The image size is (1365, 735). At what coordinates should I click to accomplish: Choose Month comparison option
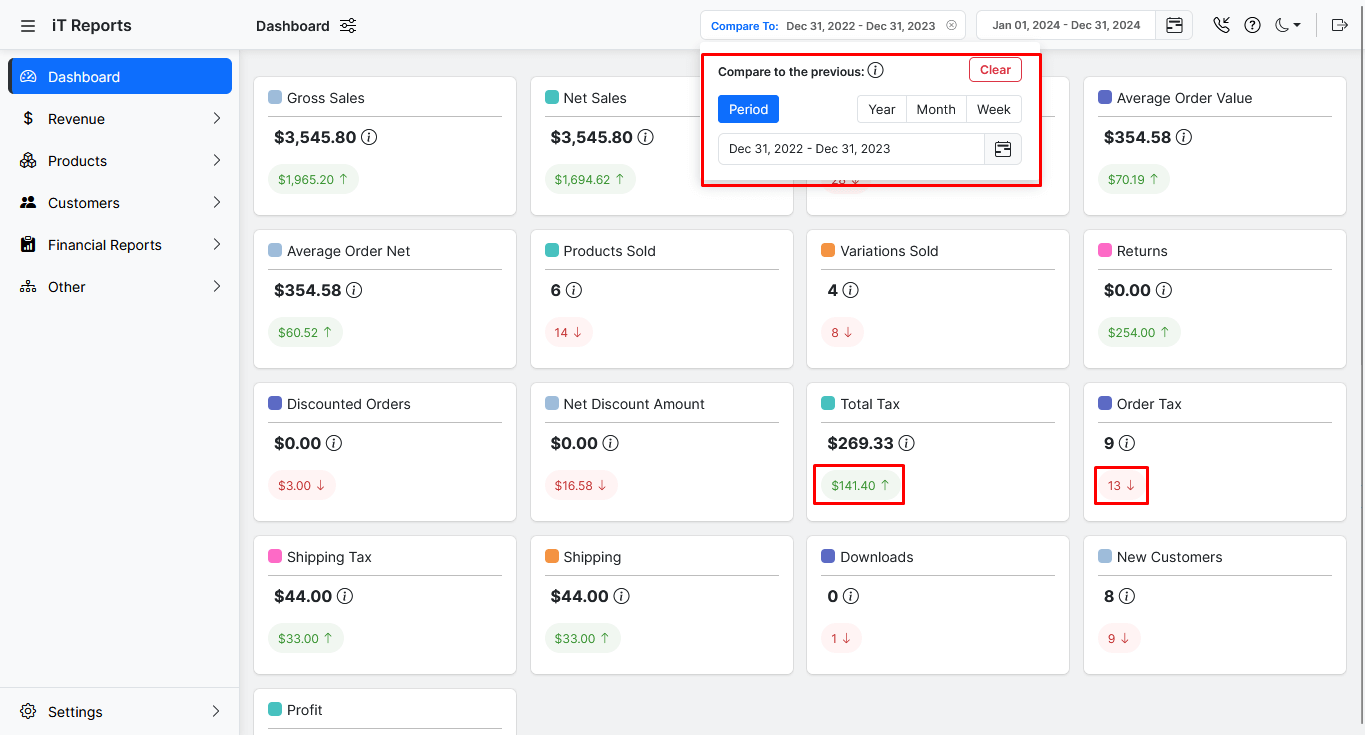click(936, 109)
